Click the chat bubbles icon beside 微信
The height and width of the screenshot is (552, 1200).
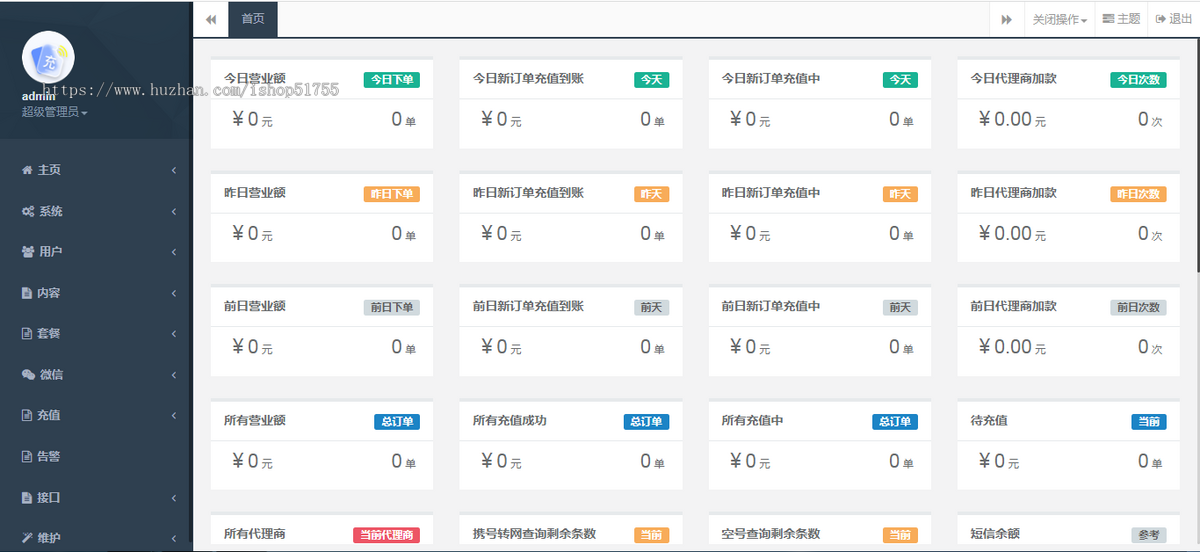coord(28,375)
